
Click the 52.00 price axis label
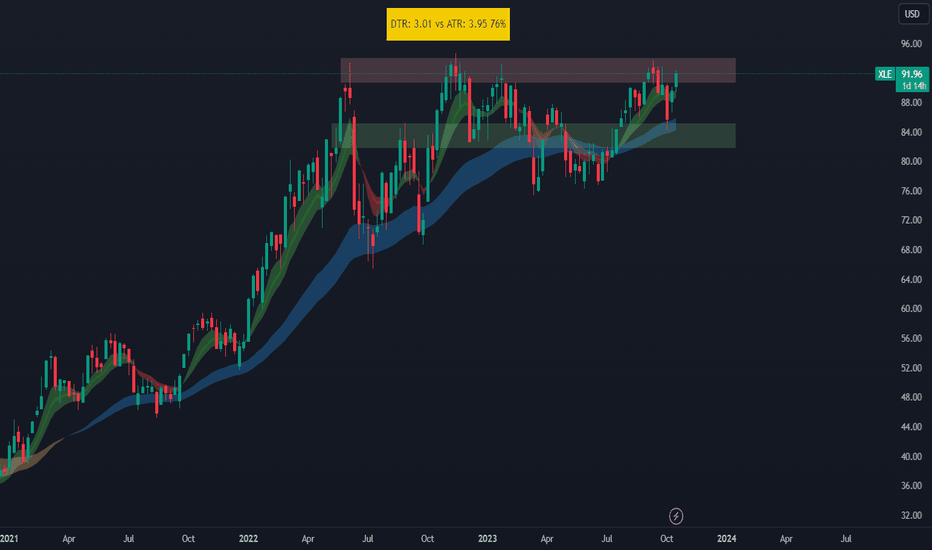click(911, 368)
